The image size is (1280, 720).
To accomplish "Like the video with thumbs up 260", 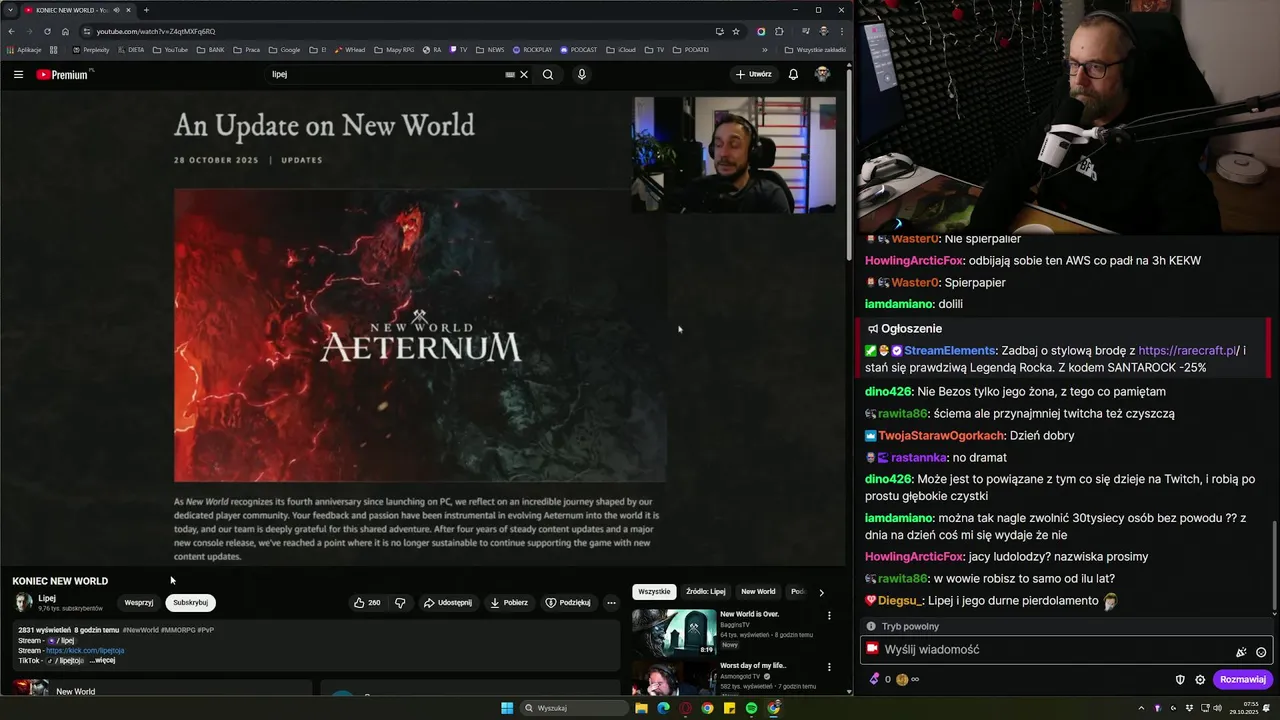I will pyautogui.click(x=367, y=603).
